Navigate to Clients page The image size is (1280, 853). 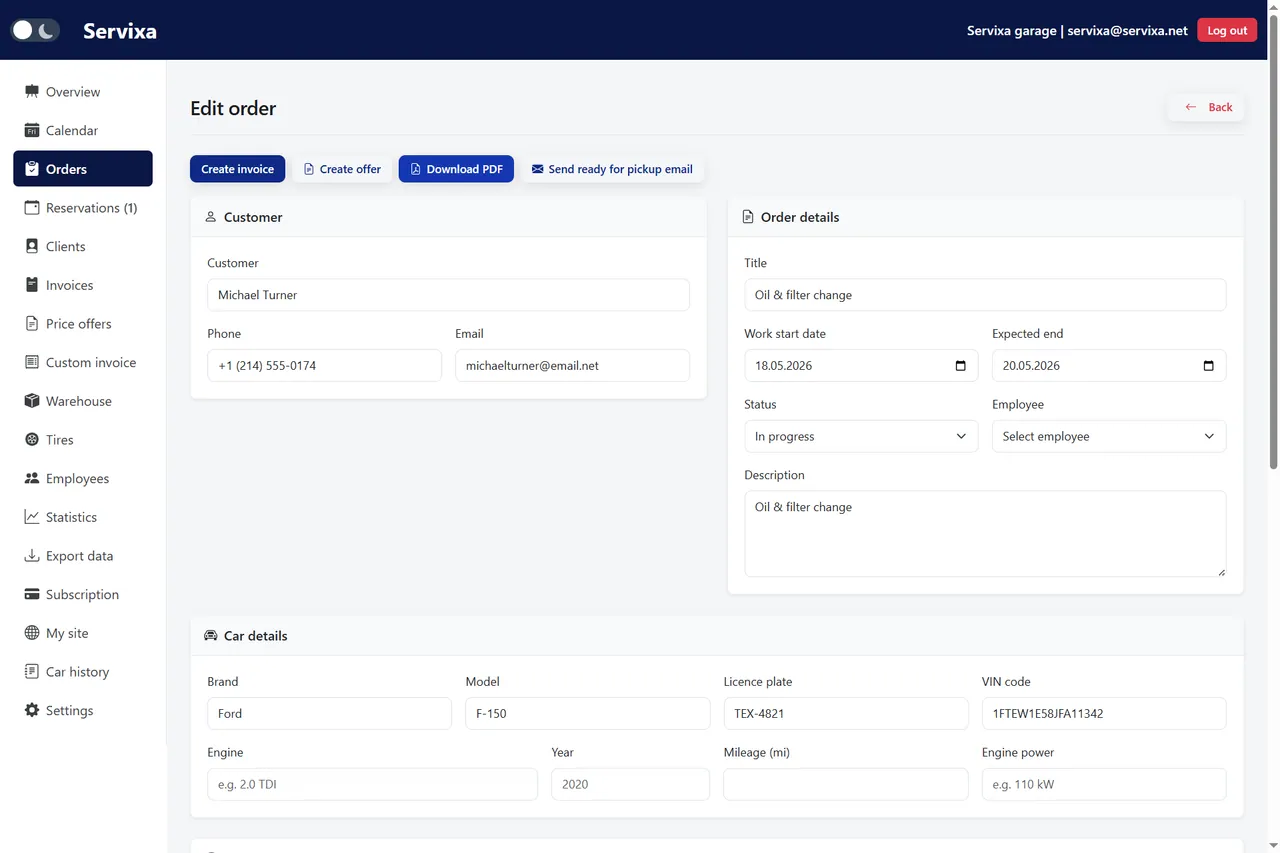point(83,246)
